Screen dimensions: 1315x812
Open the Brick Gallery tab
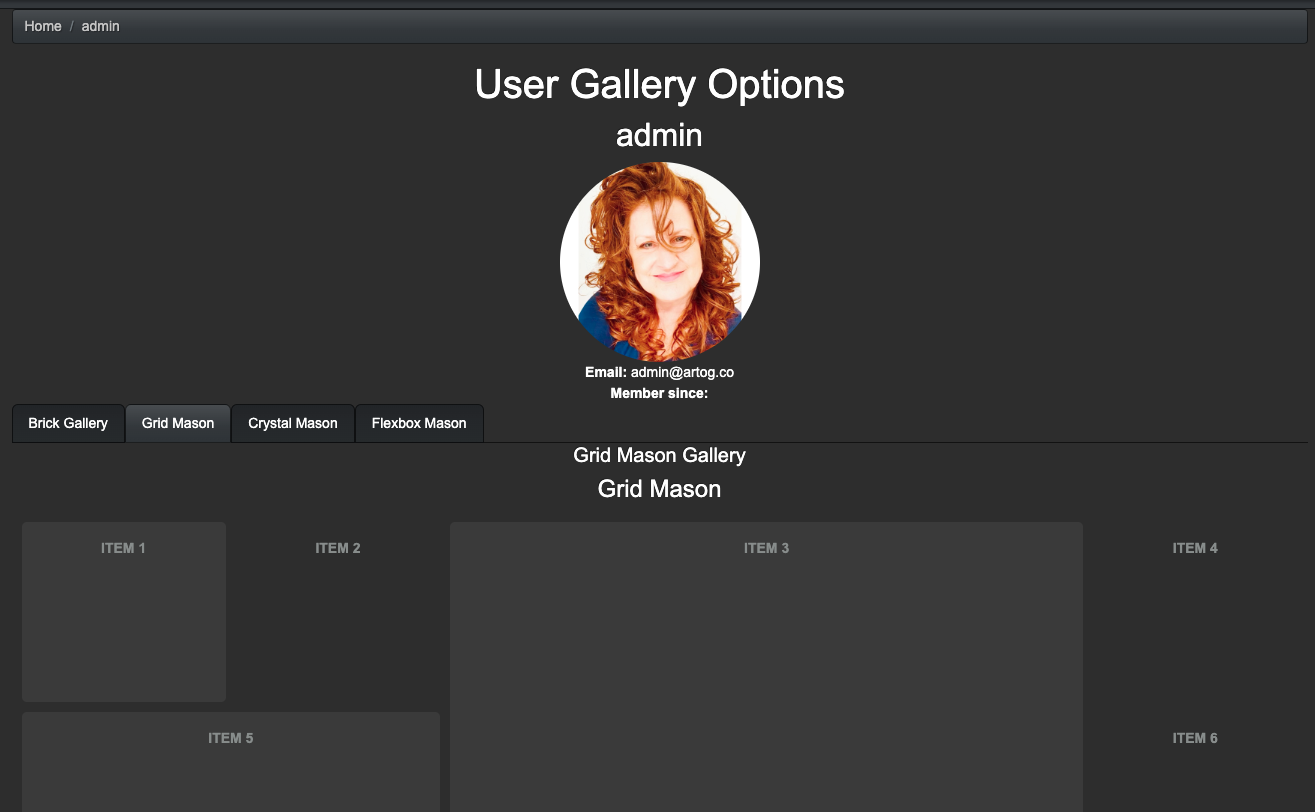point(68,423)
